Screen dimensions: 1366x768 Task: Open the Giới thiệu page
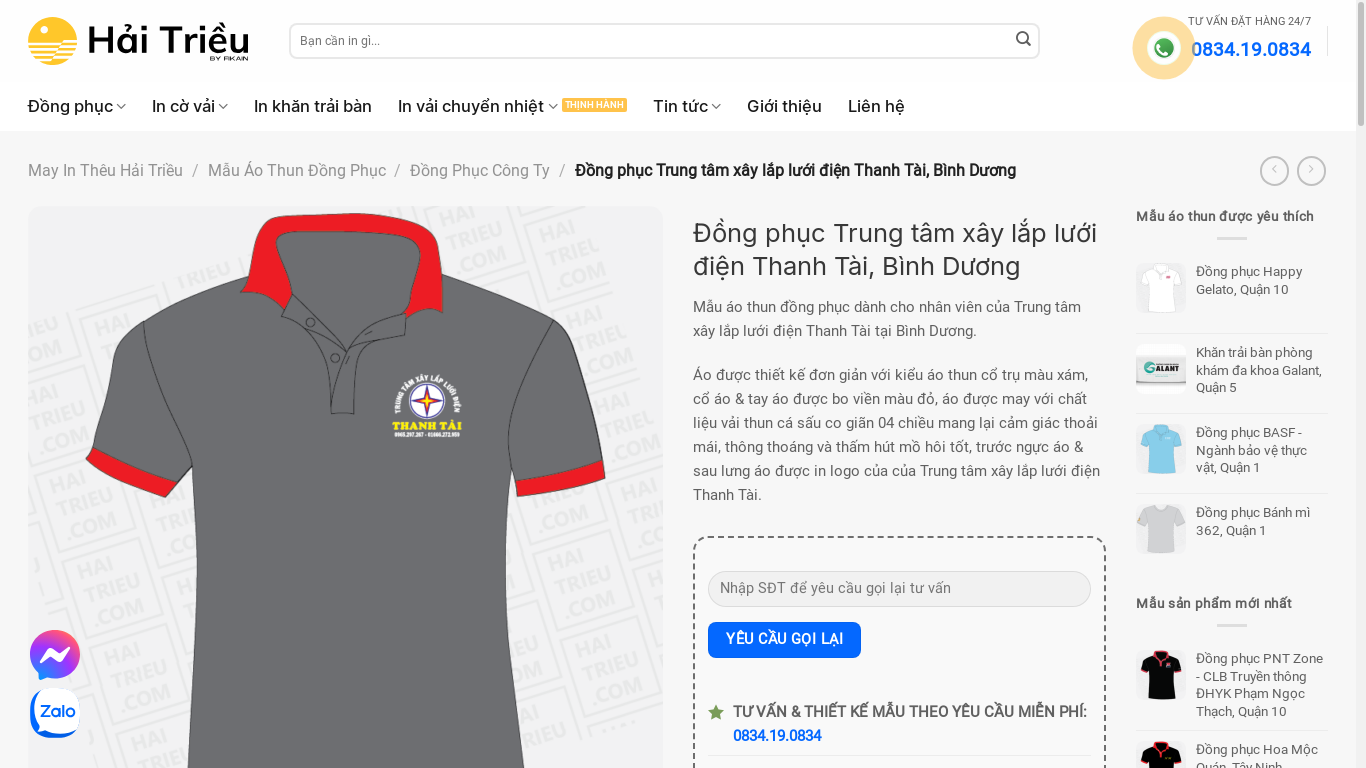(784, 106)
